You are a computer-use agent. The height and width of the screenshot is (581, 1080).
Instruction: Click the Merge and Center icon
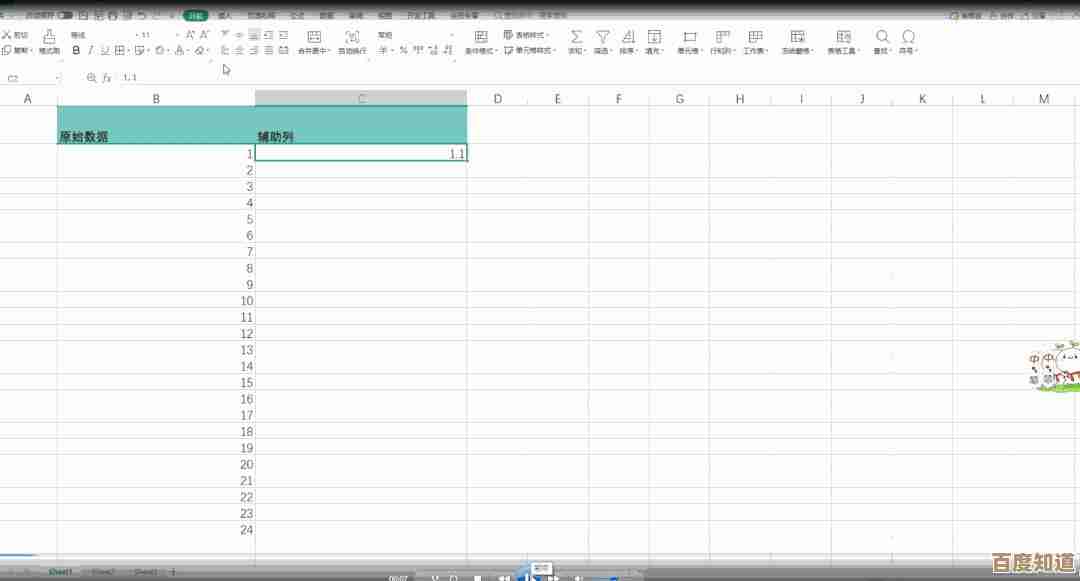(314, 37)
